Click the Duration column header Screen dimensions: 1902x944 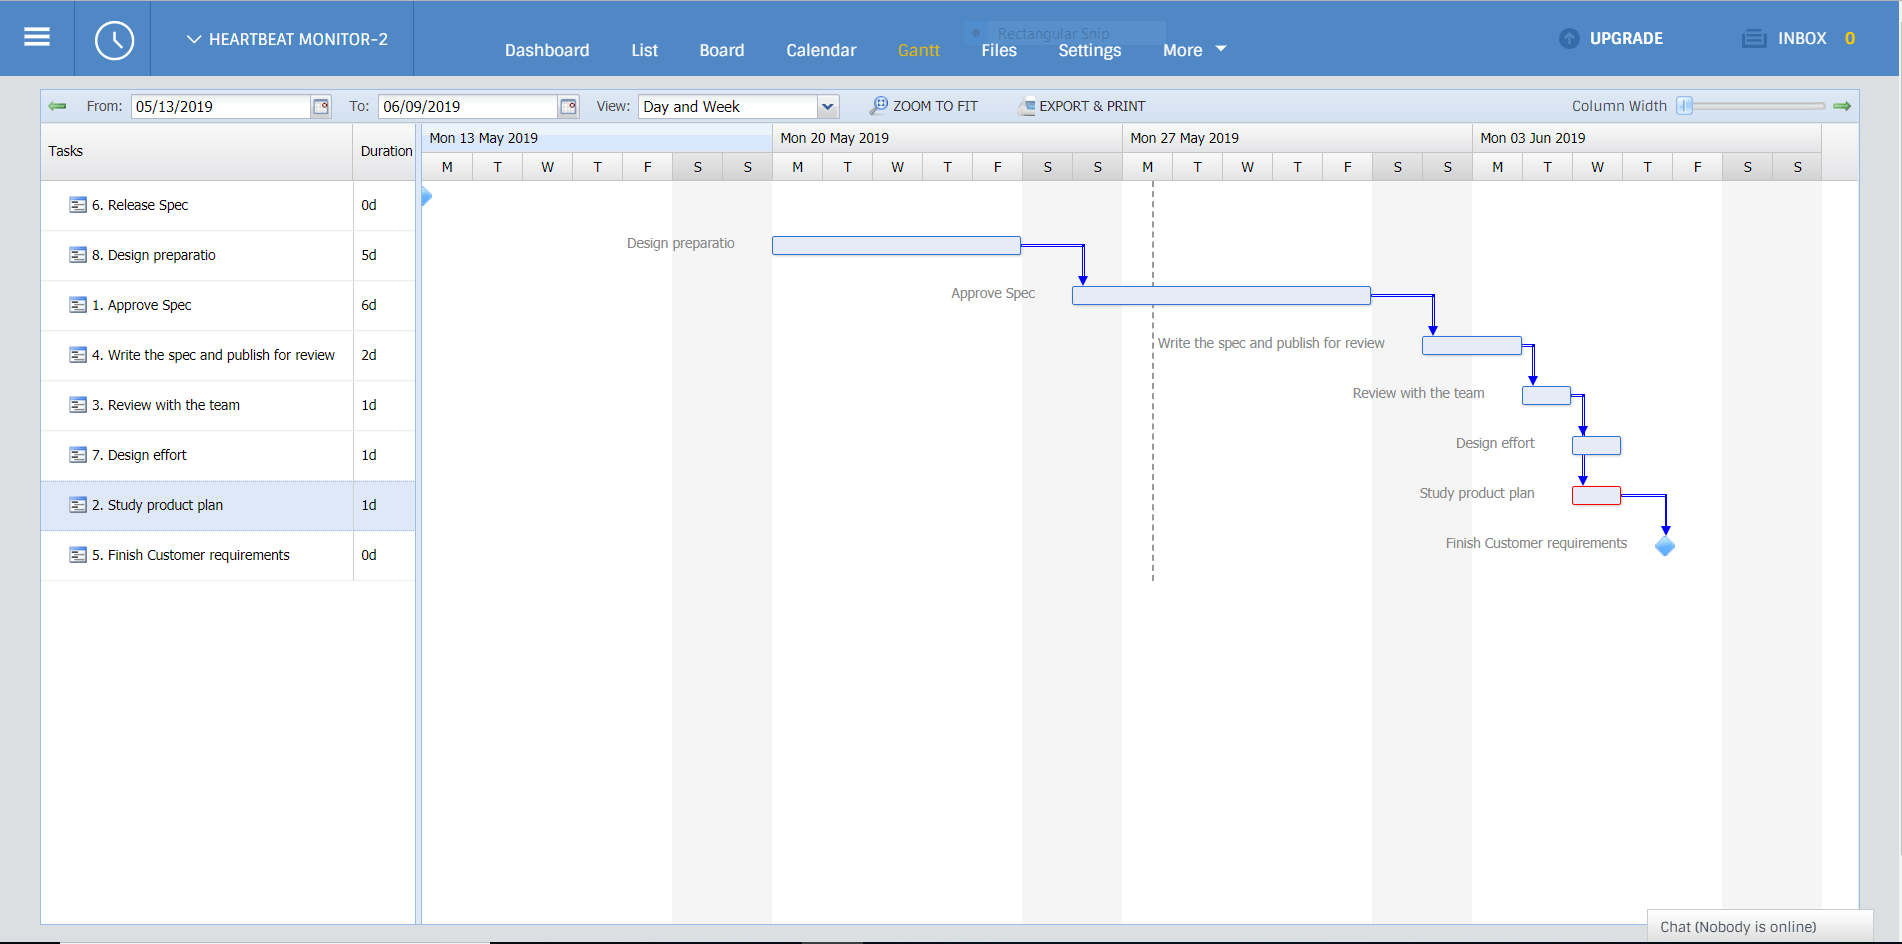386,151
